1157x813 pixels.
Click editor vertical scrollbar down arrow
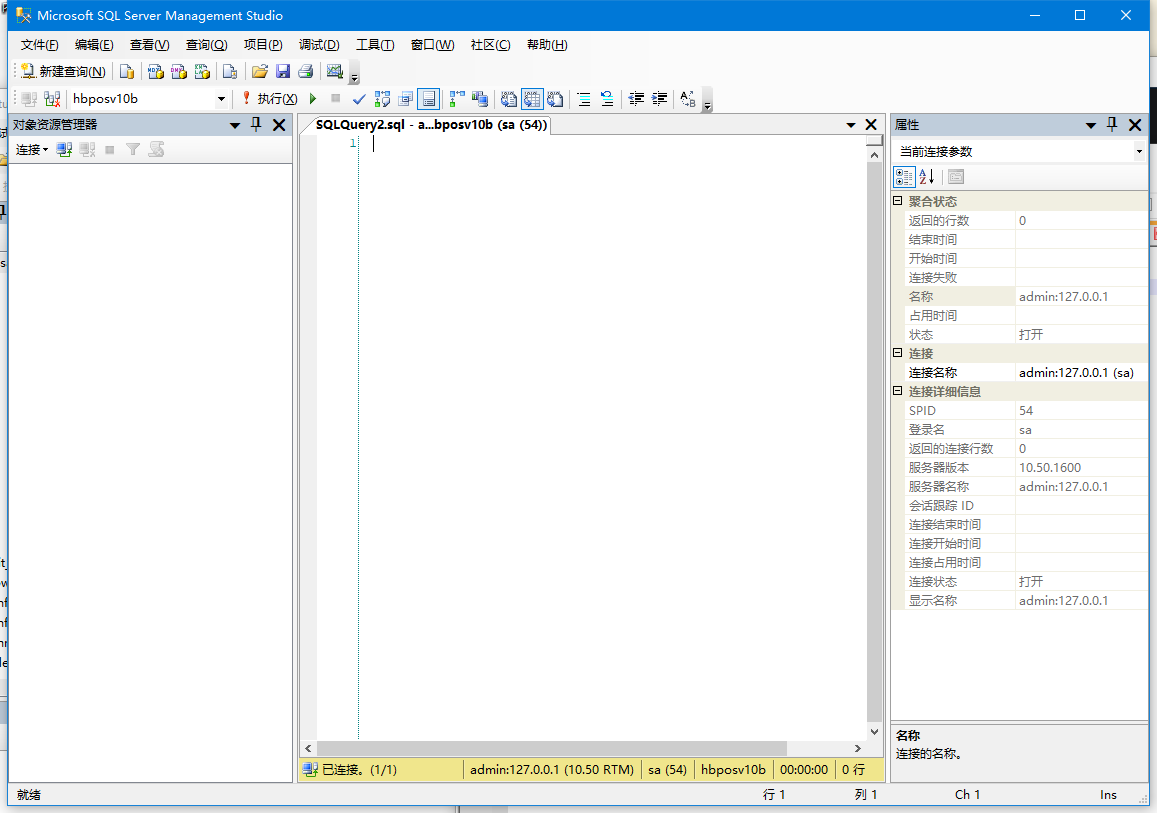(x=874, y=732)
